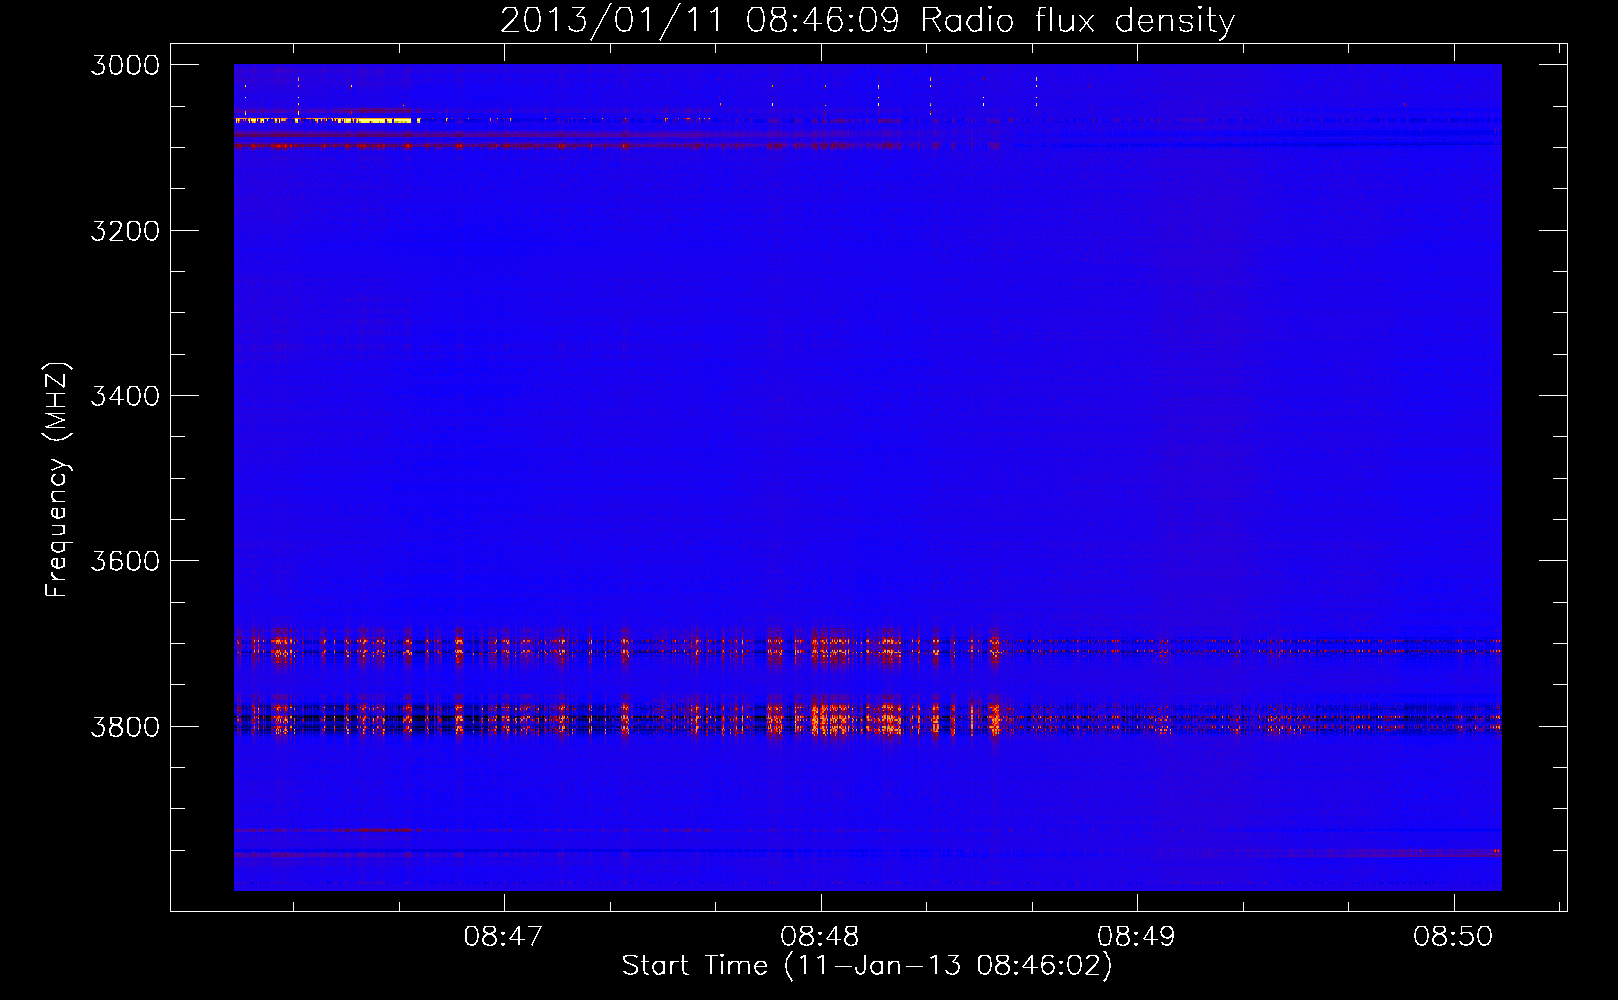Click the 08:48 time axis label
The image size is (1618, 1000).
pyautogui.click(x=820, y=937)
